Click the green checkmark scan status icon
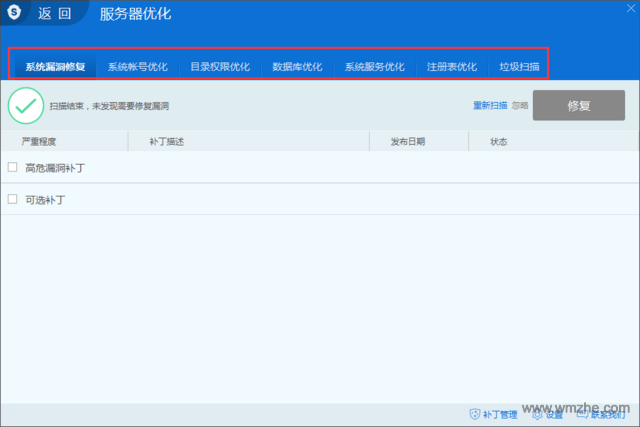This screenshot has height=427, width=640. pos(26,106)
